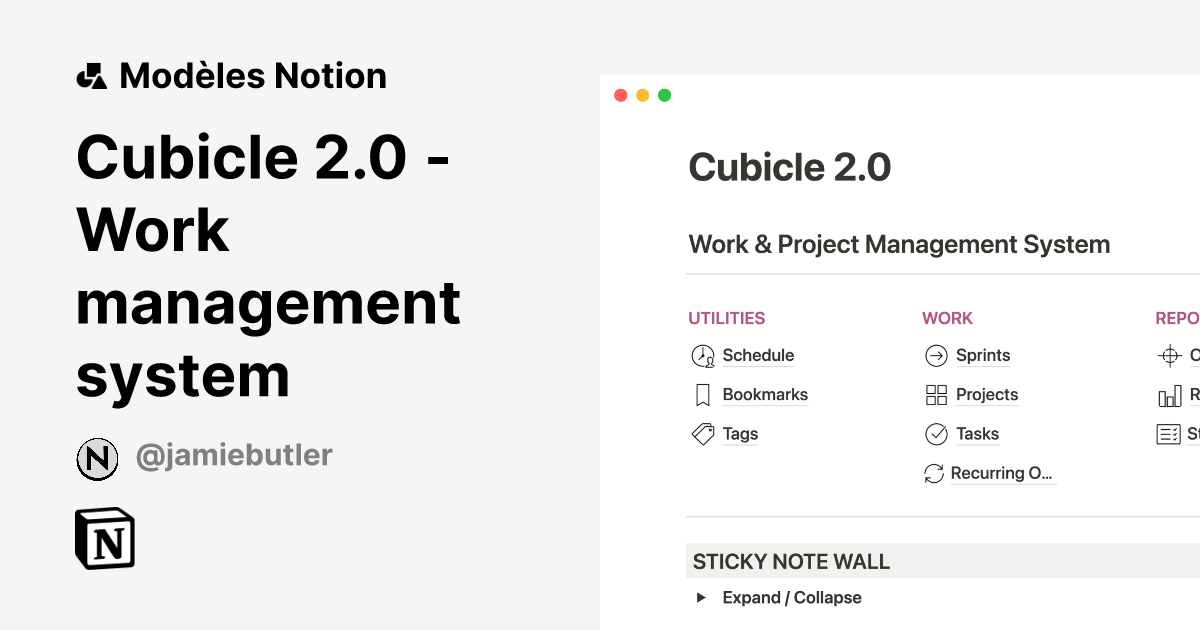
Task: Open the Sprints page link
Action: (983, 355)
